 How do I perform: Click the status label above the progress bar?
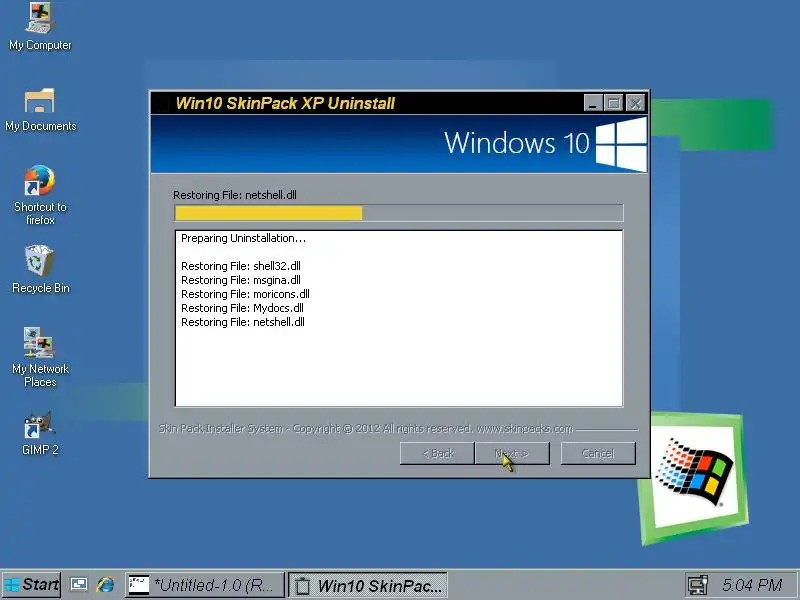(x=235, y=195)
